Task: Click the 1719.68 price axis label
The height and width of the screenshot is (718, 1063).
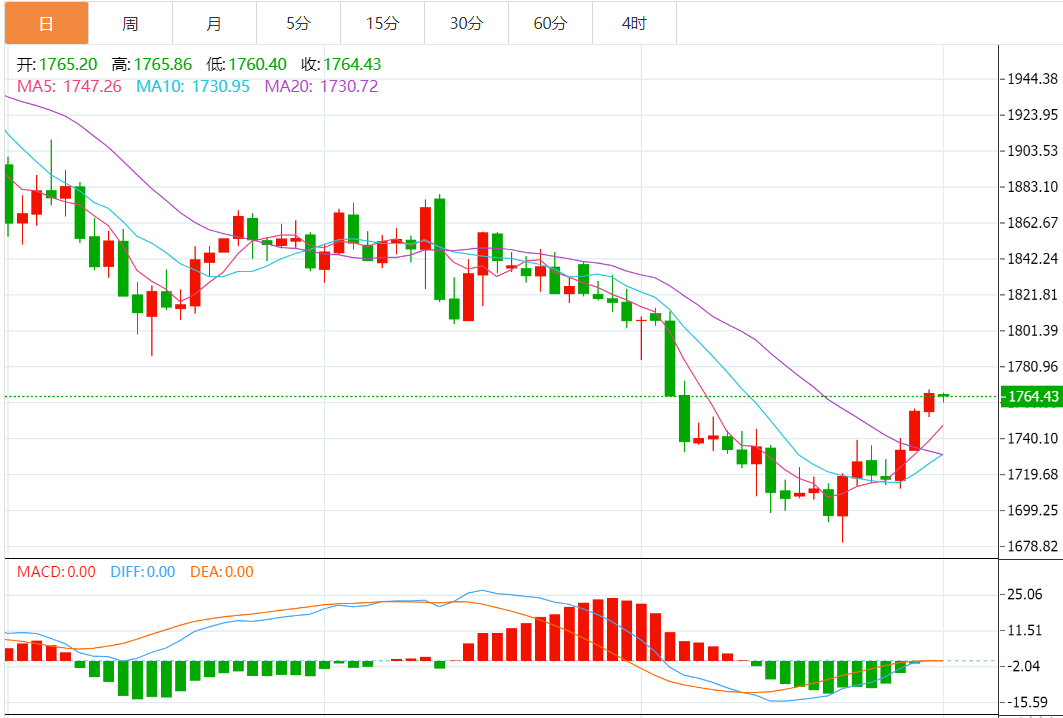Action: point(1032,474)
